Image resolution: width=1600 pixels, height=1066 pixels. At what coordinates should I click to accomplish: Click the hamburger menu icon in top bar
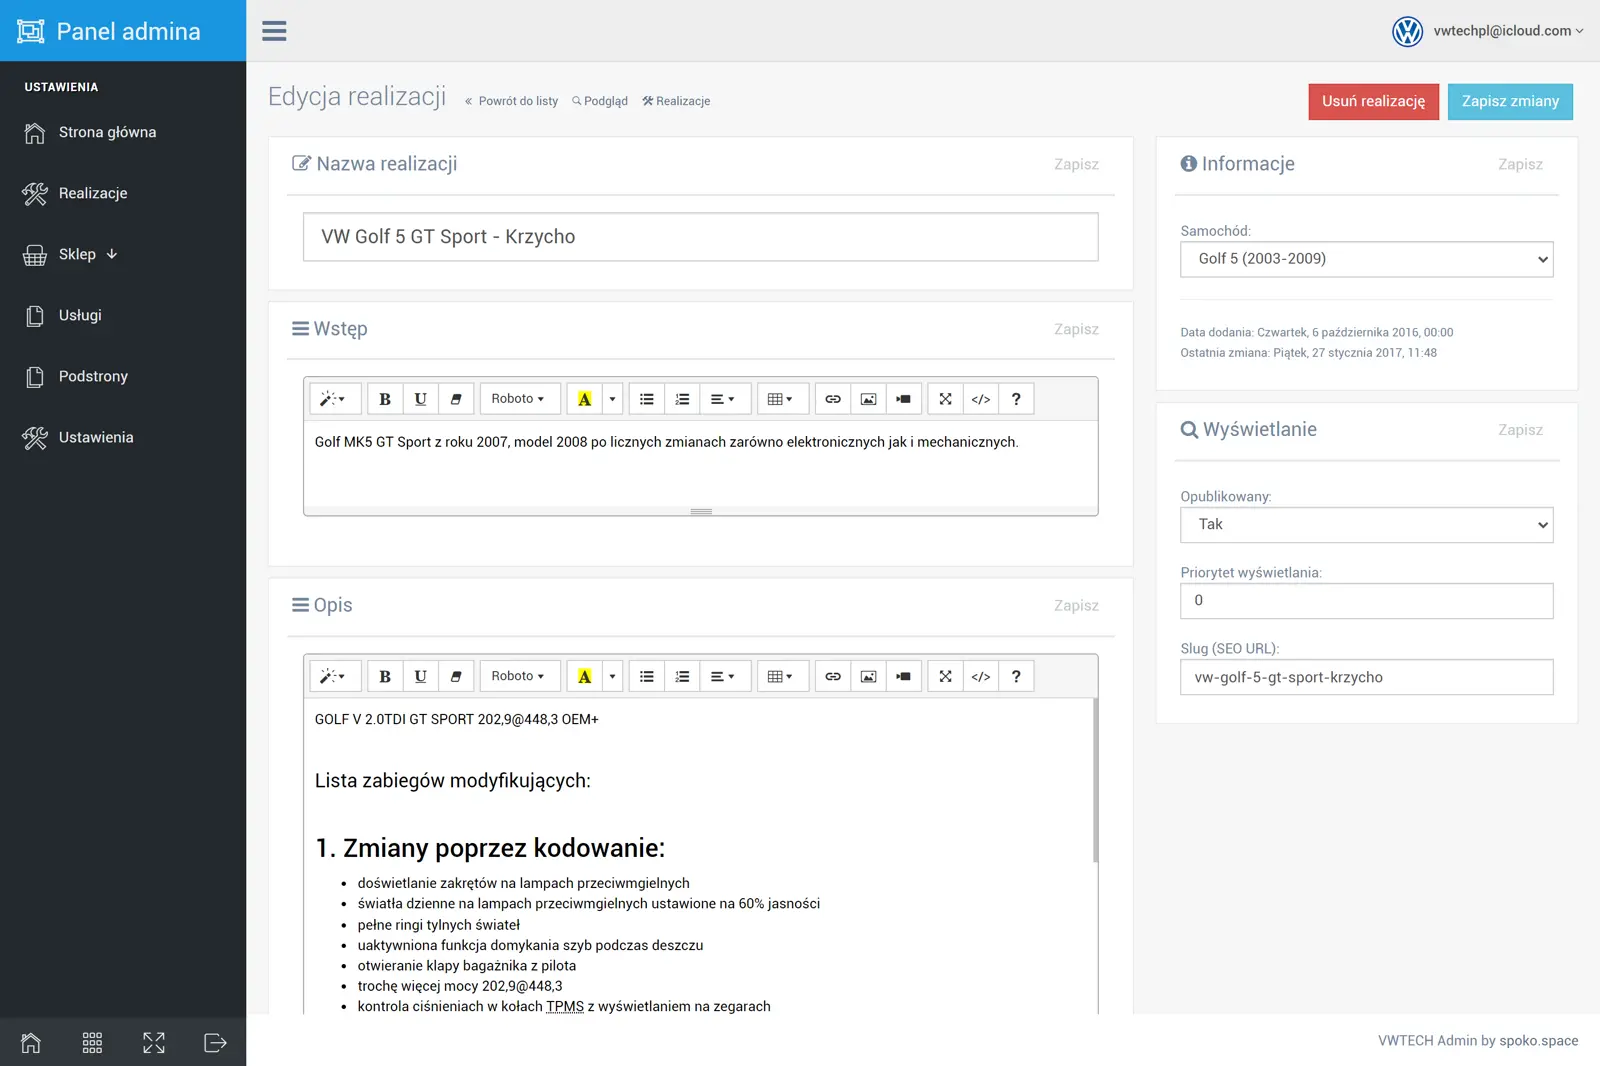pos(274,31)
